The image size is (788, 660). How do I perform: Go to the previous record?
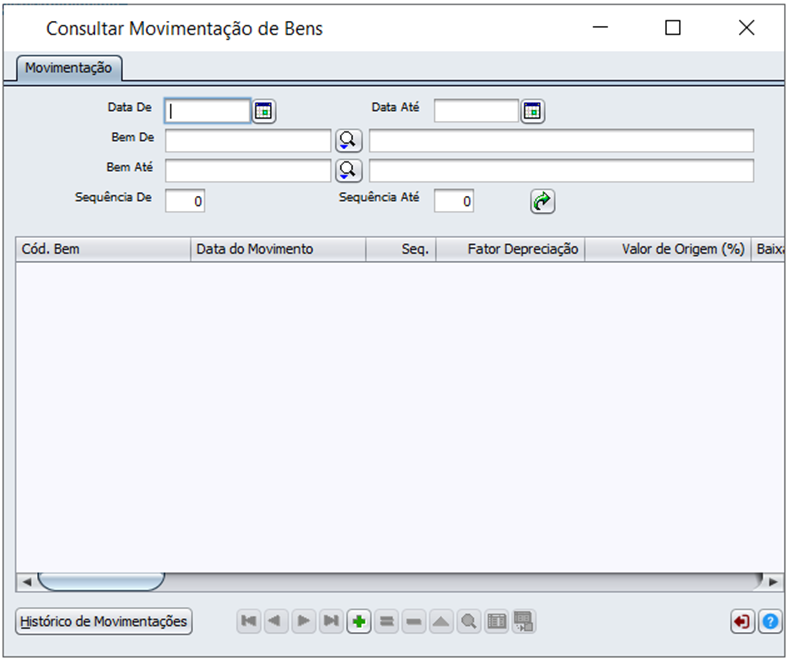[276, 621]
